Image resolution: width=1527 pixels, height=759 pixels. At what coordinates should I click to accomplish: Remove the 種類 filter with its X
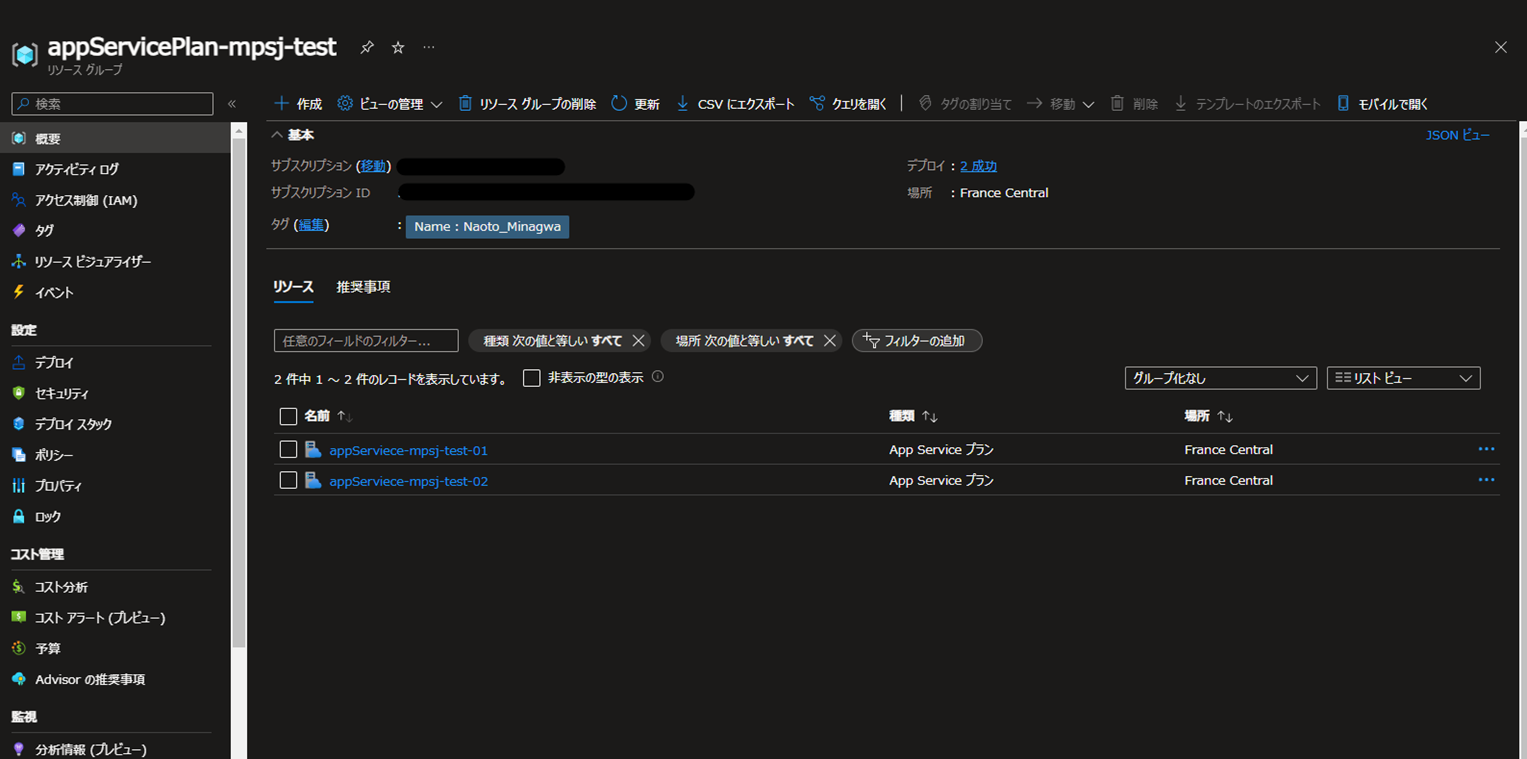coord(638,341)
